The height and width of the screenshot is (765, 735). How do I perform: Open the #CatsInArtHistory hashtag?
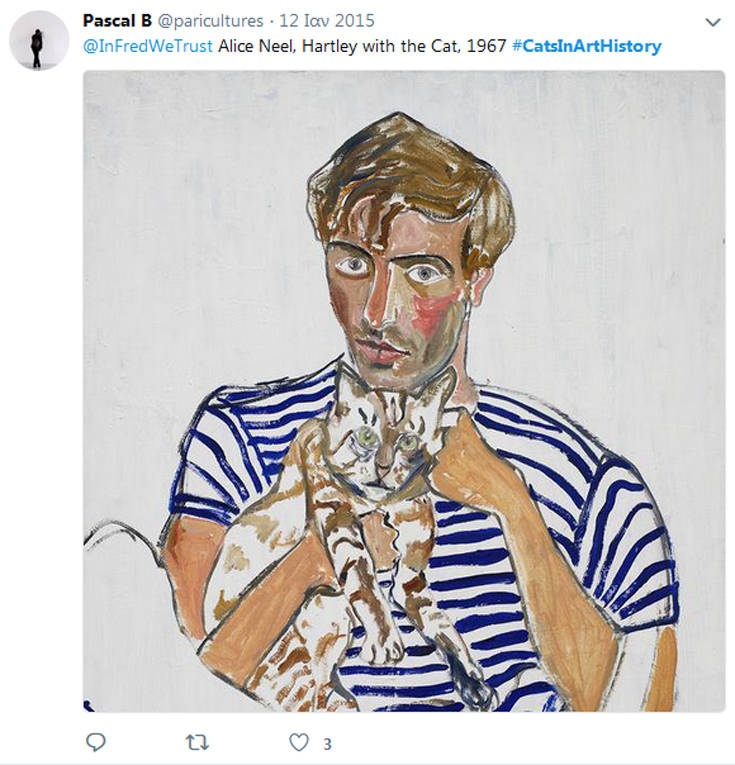point(586,46)
